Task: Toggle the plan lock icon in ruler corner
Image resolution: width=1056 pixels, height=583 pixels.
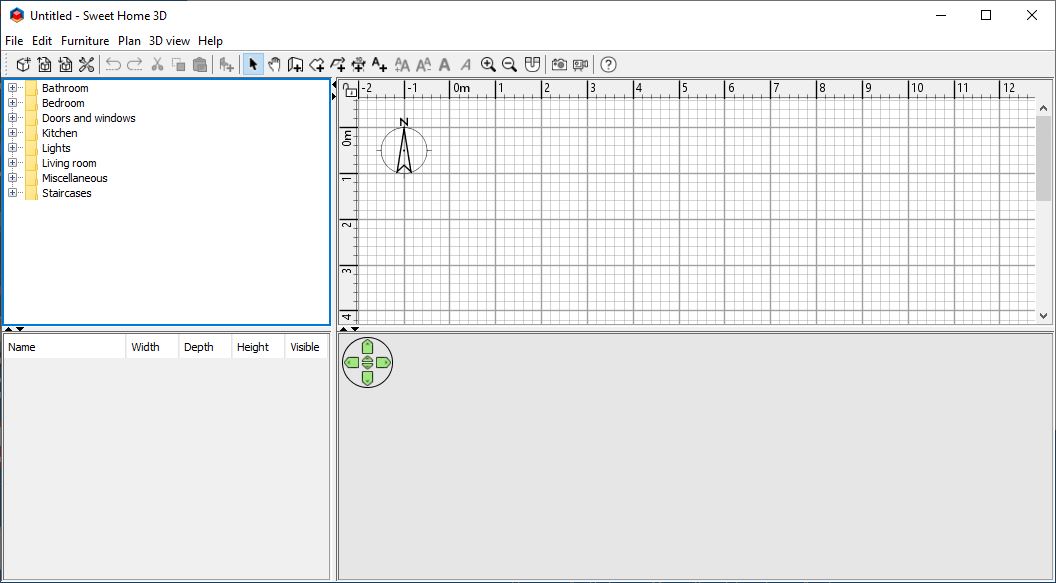Action: [x=350, y=90]
